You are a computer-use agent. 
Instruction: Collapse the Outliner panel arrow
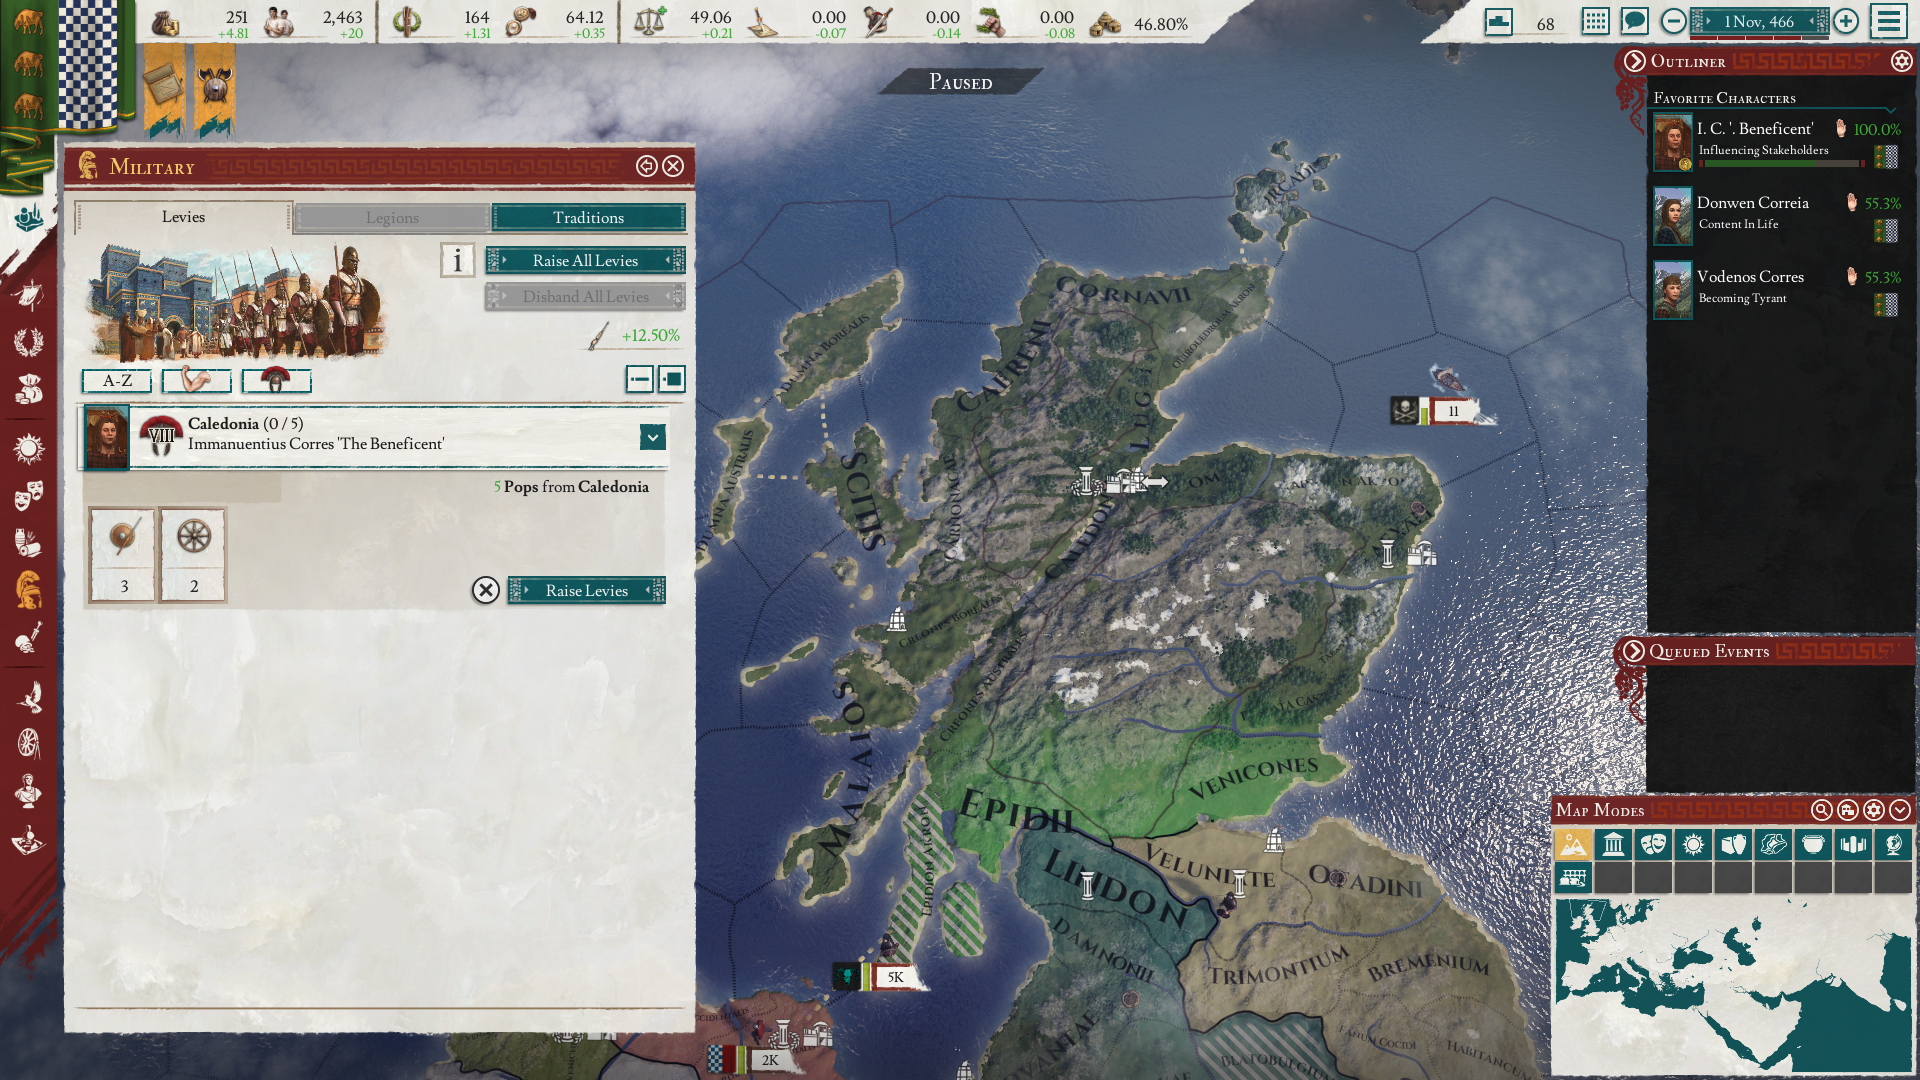click(x=1634, y=61)
